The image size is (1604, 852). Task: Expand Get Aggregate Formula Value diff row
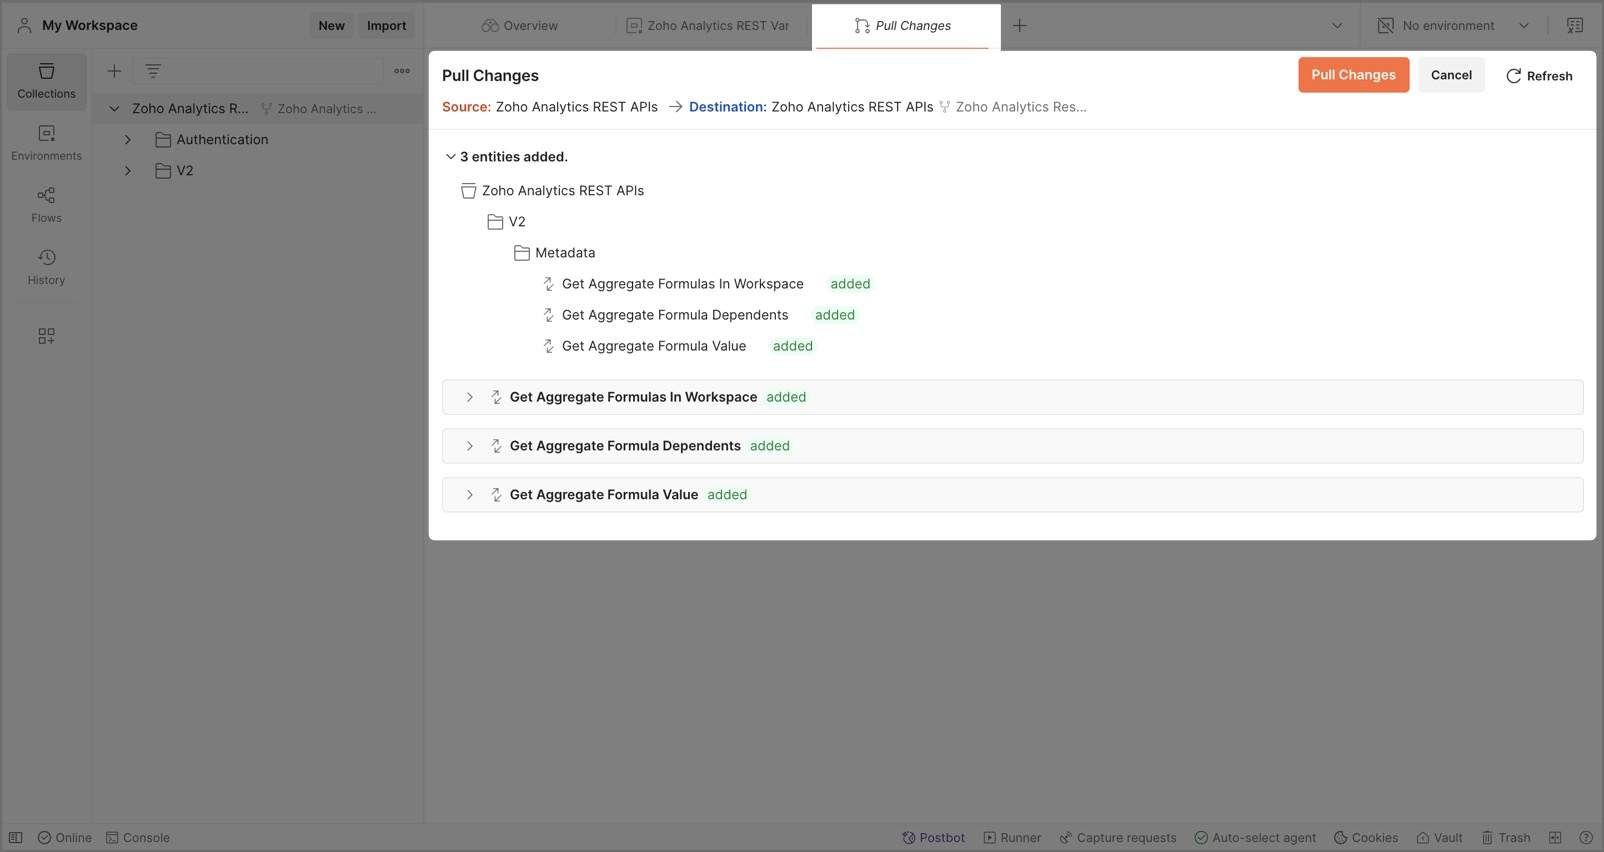469,495
